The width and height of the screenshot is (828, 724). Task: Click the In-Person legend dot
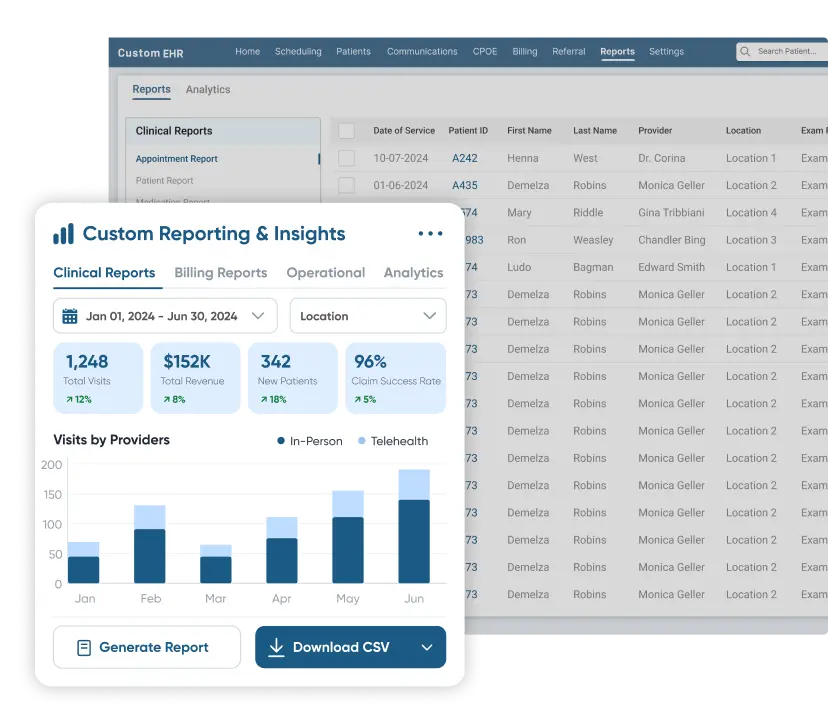pyautogui.click(x=281, y=440)
